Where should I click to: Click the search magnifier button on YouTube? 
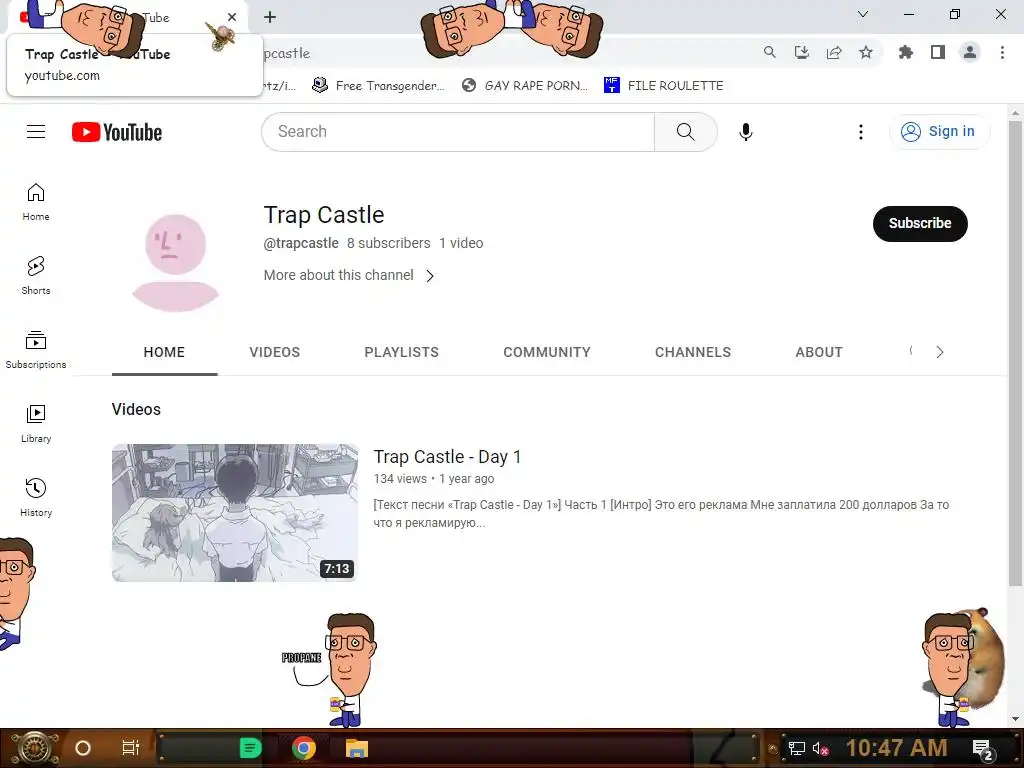(686, 132)
